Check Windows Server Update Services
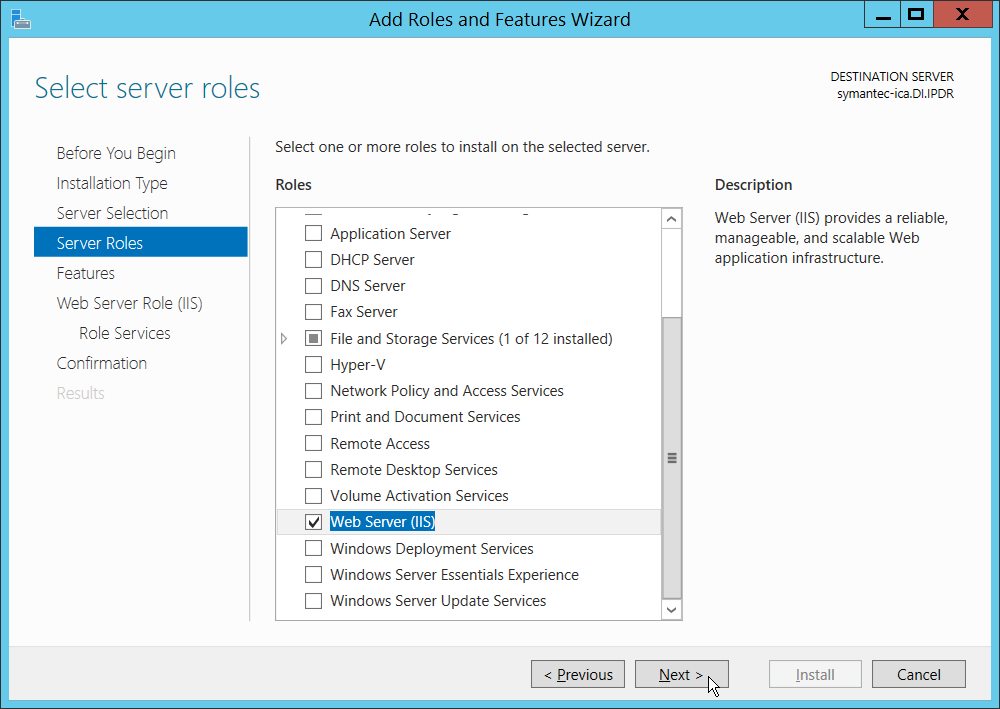Viewport: 1000px width, 709px height. pyautogui.click(x=314, y=601)
